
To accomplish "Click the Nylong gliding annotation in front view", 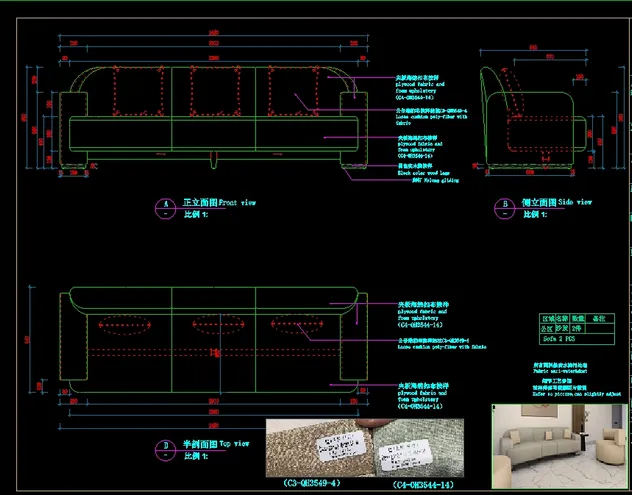I will [435, 180].
